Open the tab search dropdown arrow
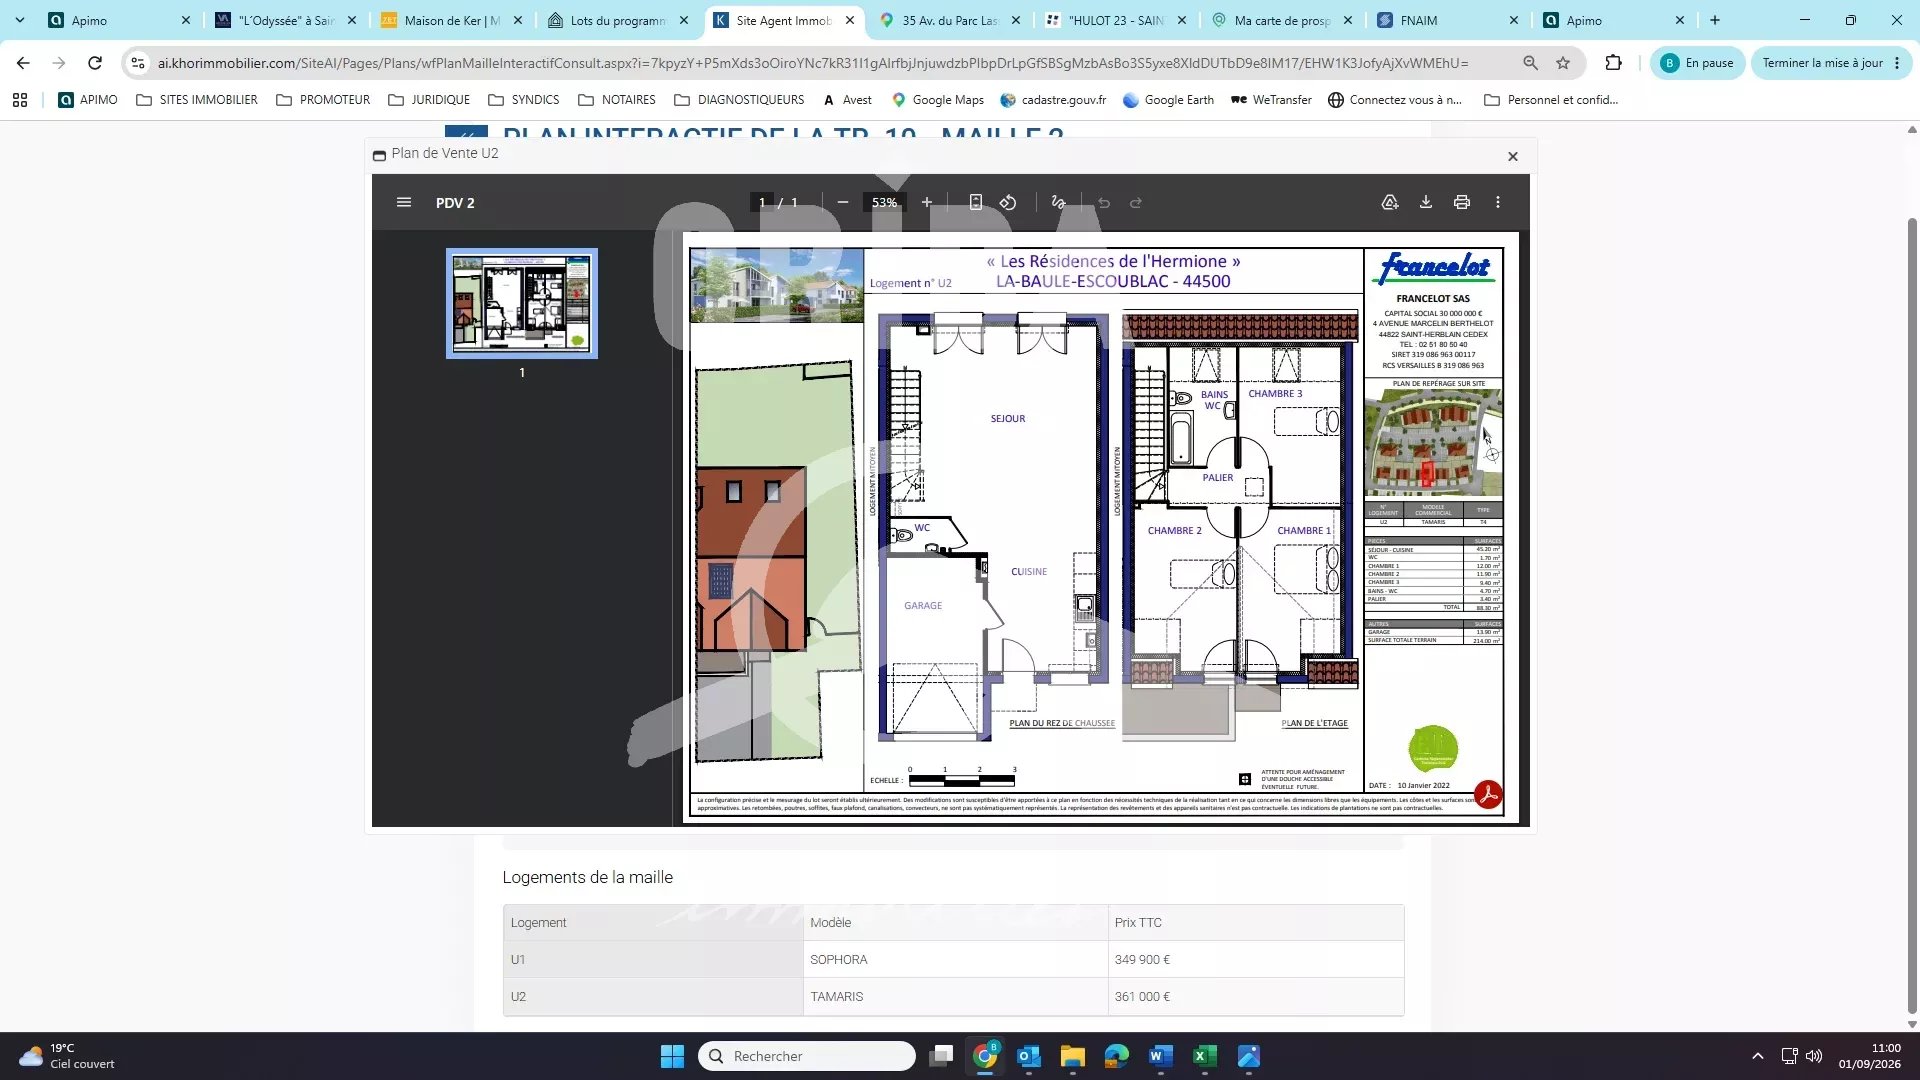Image resolution: width=1920 pixels, height=1080 pixels. [20, 20]
